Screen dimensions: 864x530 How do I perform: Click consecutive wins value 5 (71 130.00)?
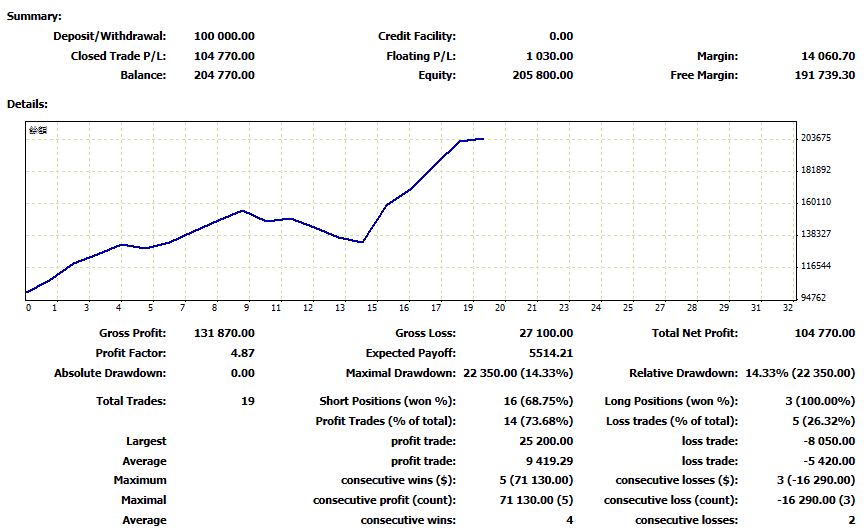coord(536,480)
